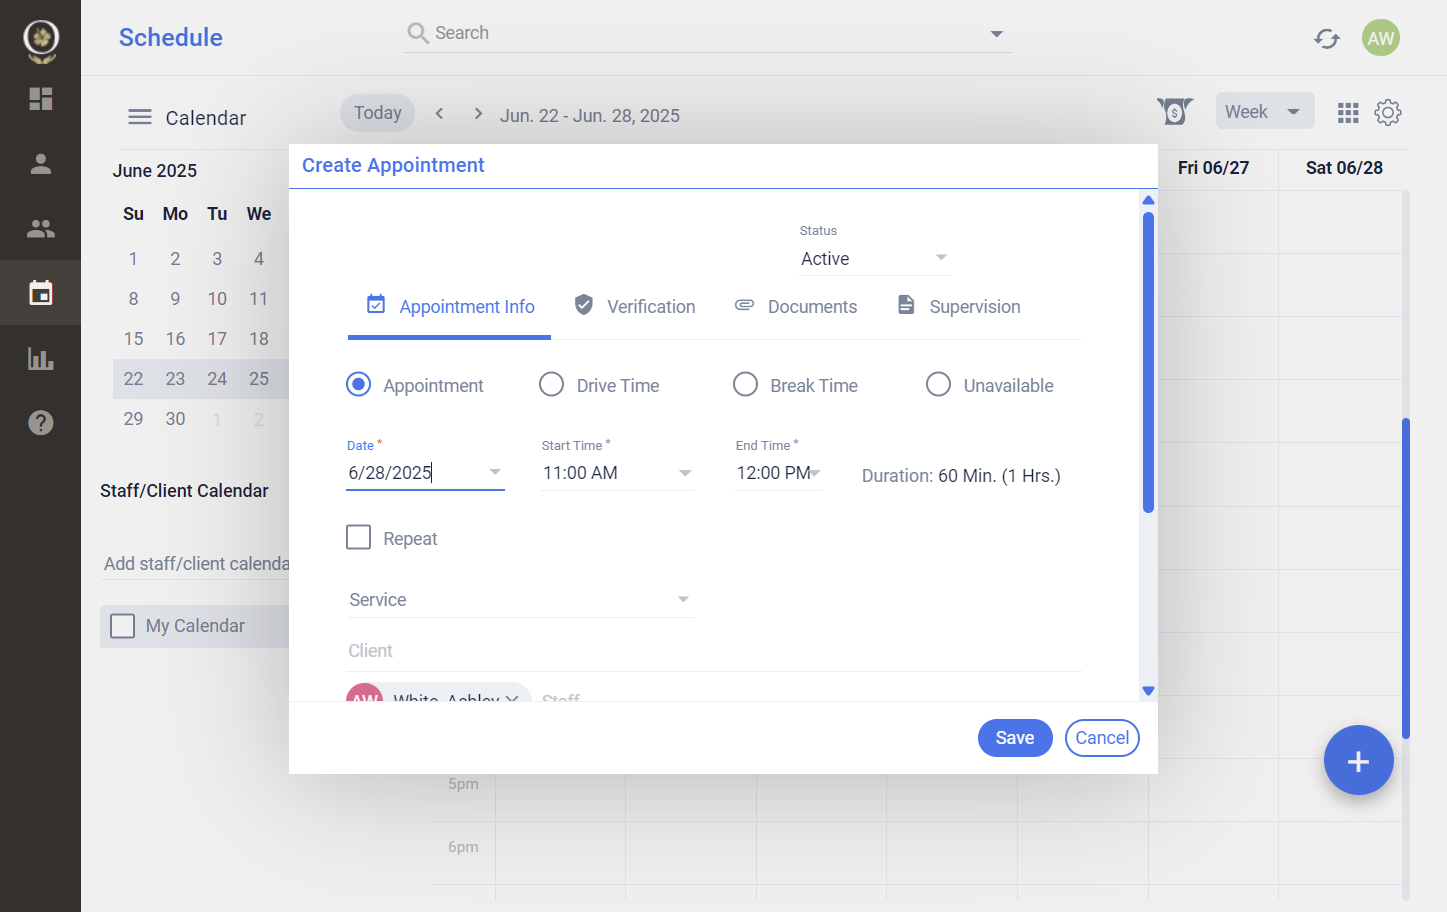Open the help question mark icon

(x=41, y=423)
